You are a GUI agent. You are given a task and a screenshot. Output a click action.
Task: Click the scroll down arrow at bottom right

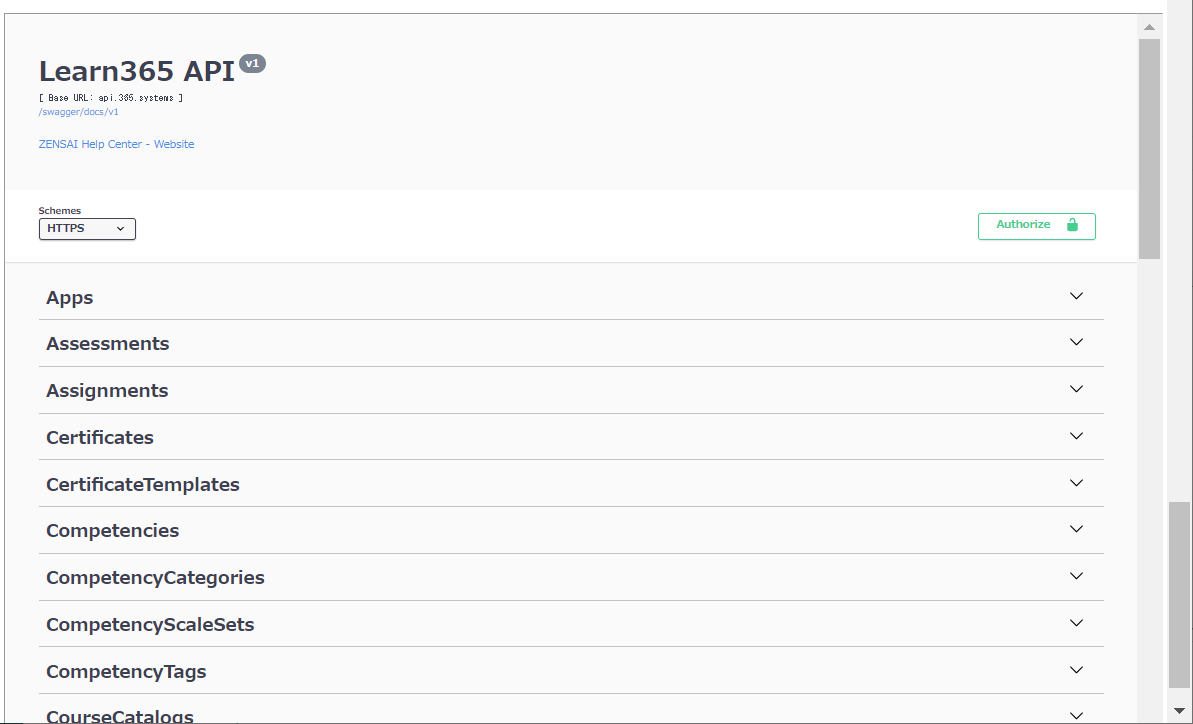pos(1179,711)
